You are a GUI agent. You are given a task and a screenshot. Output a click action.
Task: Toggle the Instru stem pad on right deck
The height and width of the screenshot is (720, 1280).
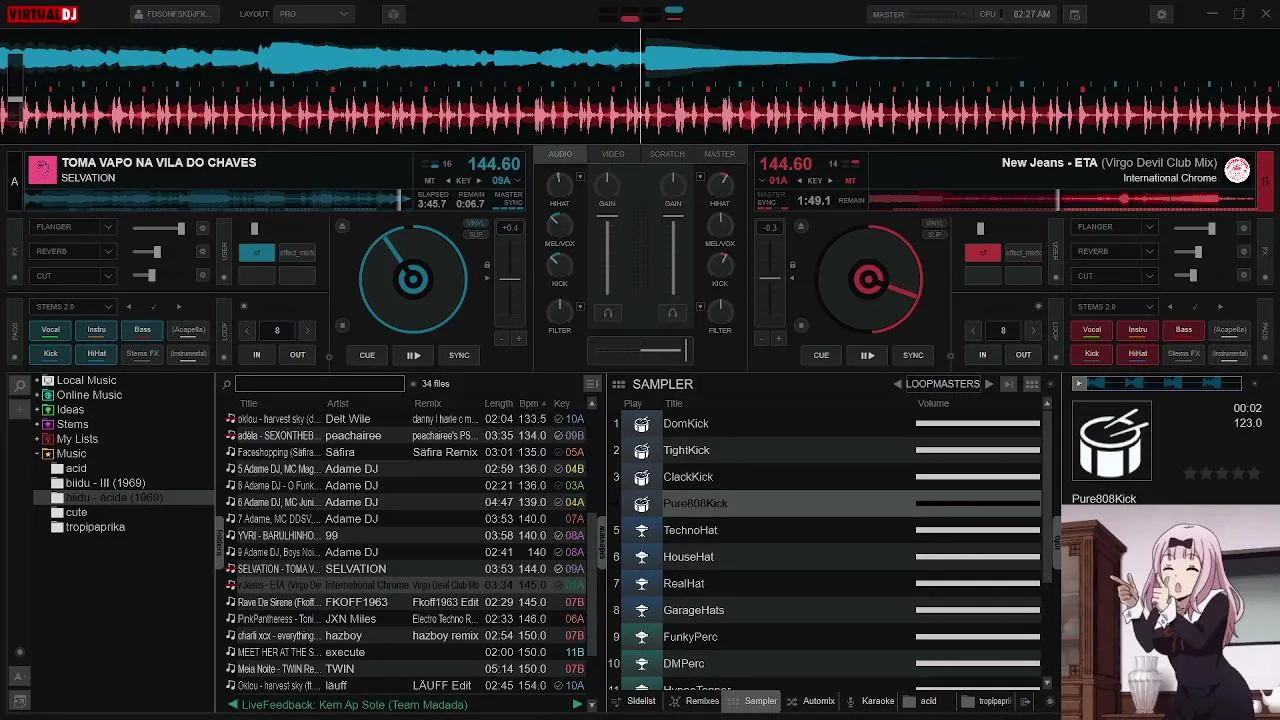tap(1138, 330)
